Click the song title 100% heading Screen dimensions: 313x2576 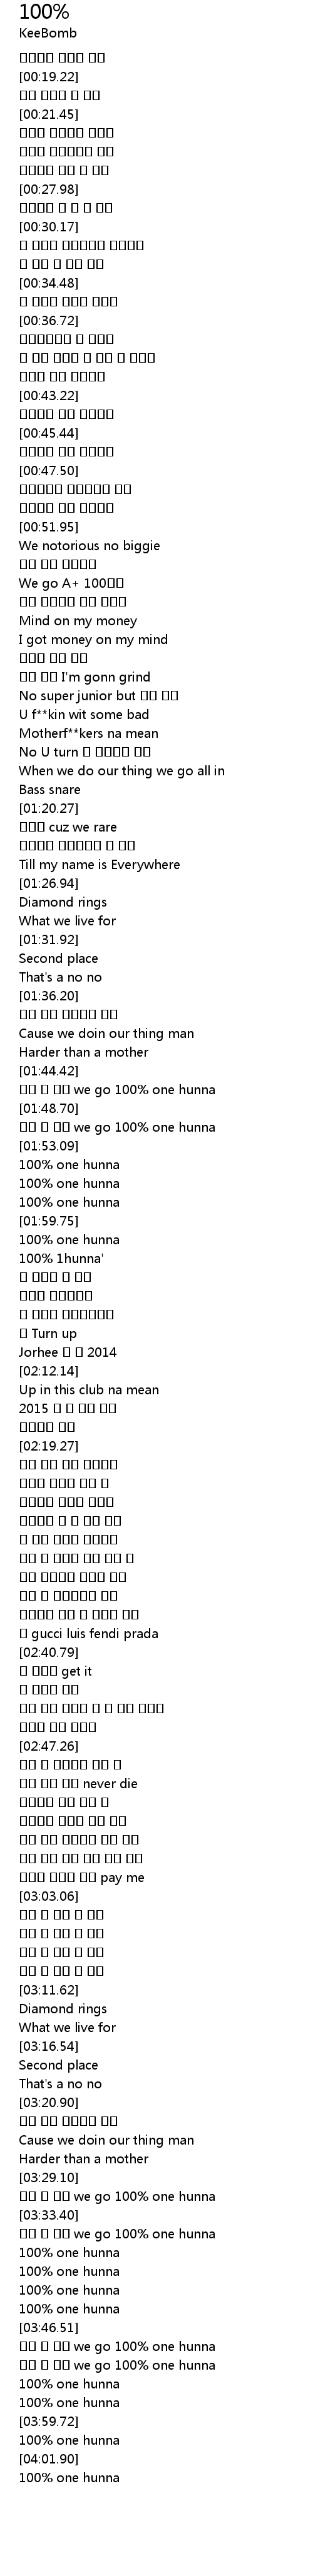point(44,12)
